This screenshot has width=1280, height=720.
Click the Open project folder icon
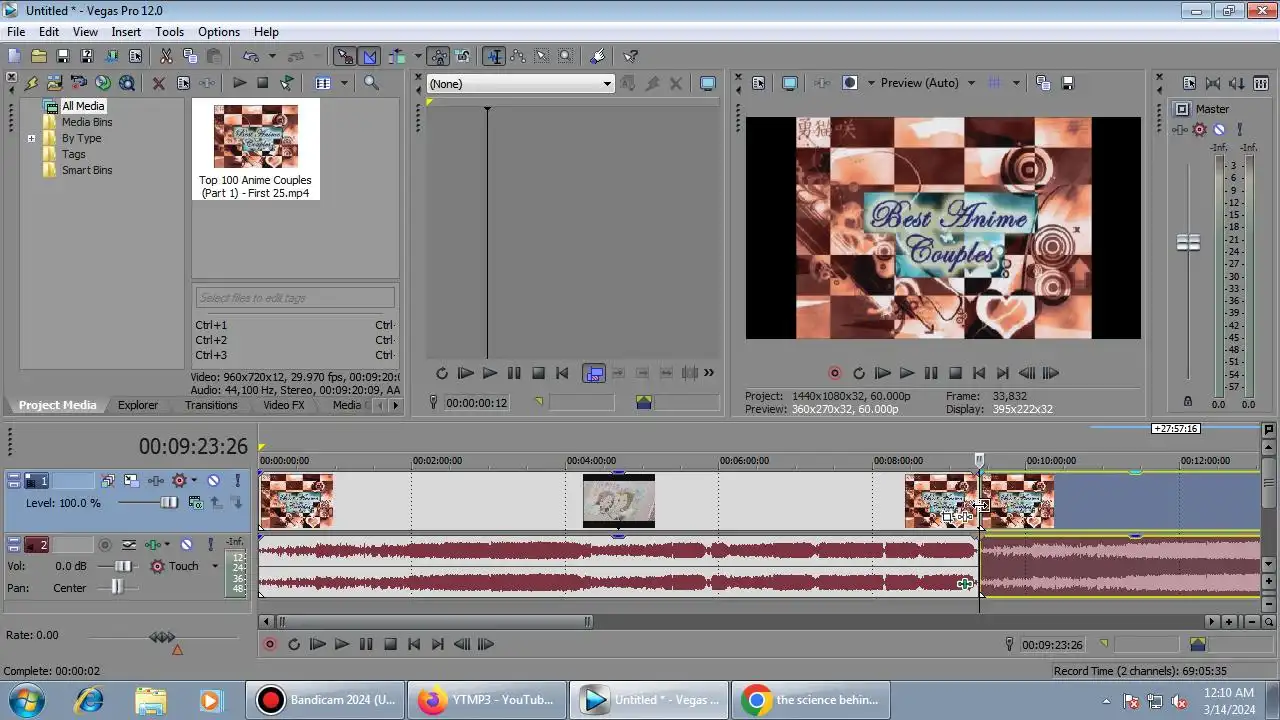coord(38,57)
